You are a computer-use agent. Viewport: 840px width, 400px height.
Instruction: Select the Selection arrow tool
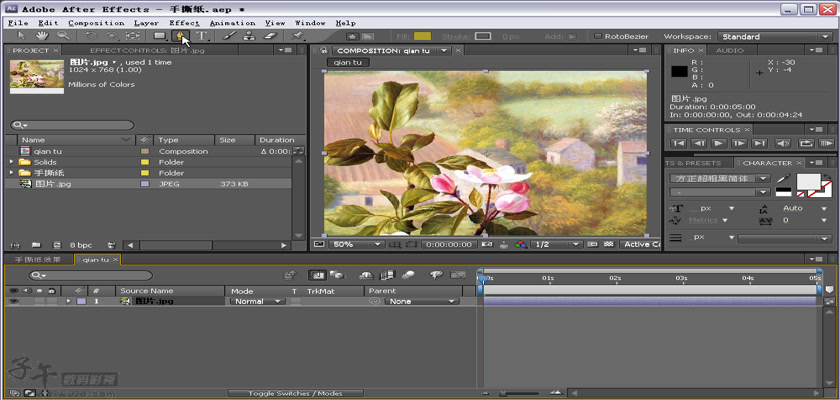pyautogui.click(x=21, y=36)
